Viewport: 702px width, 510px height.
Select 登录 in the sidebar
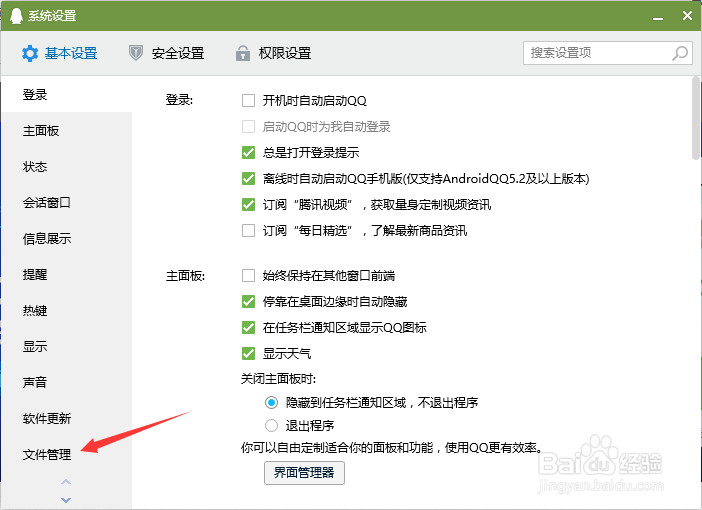point(66,94)
